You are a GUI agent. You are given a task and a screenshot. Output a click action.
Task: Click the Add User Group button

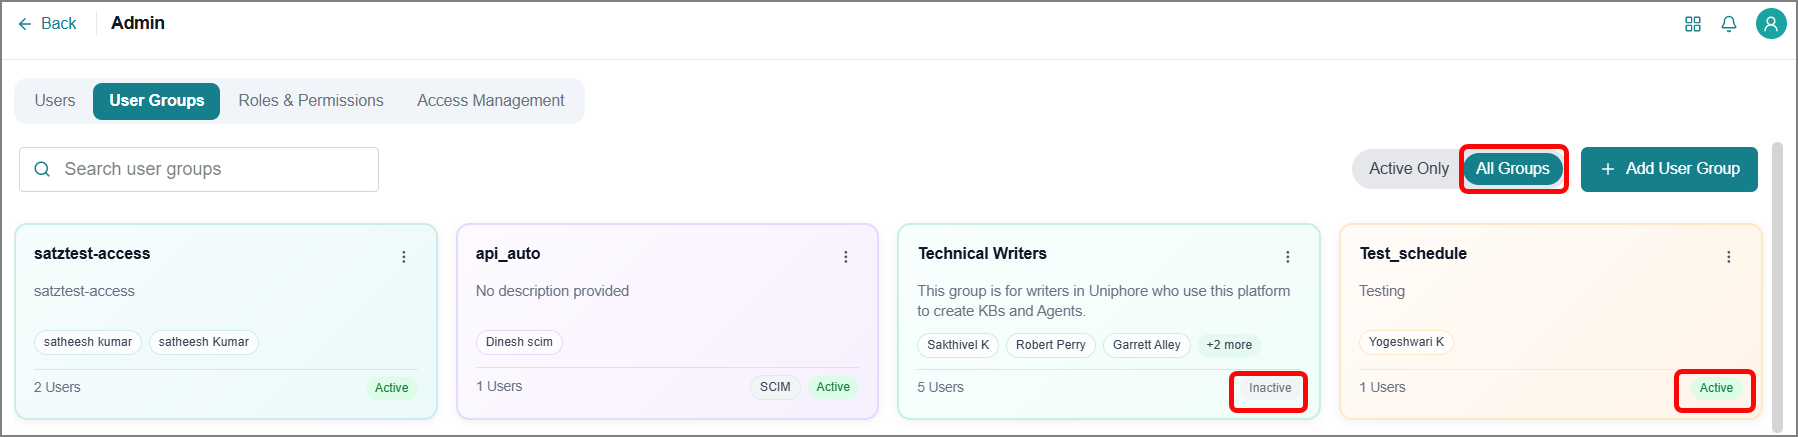[x=1669, y=169]
